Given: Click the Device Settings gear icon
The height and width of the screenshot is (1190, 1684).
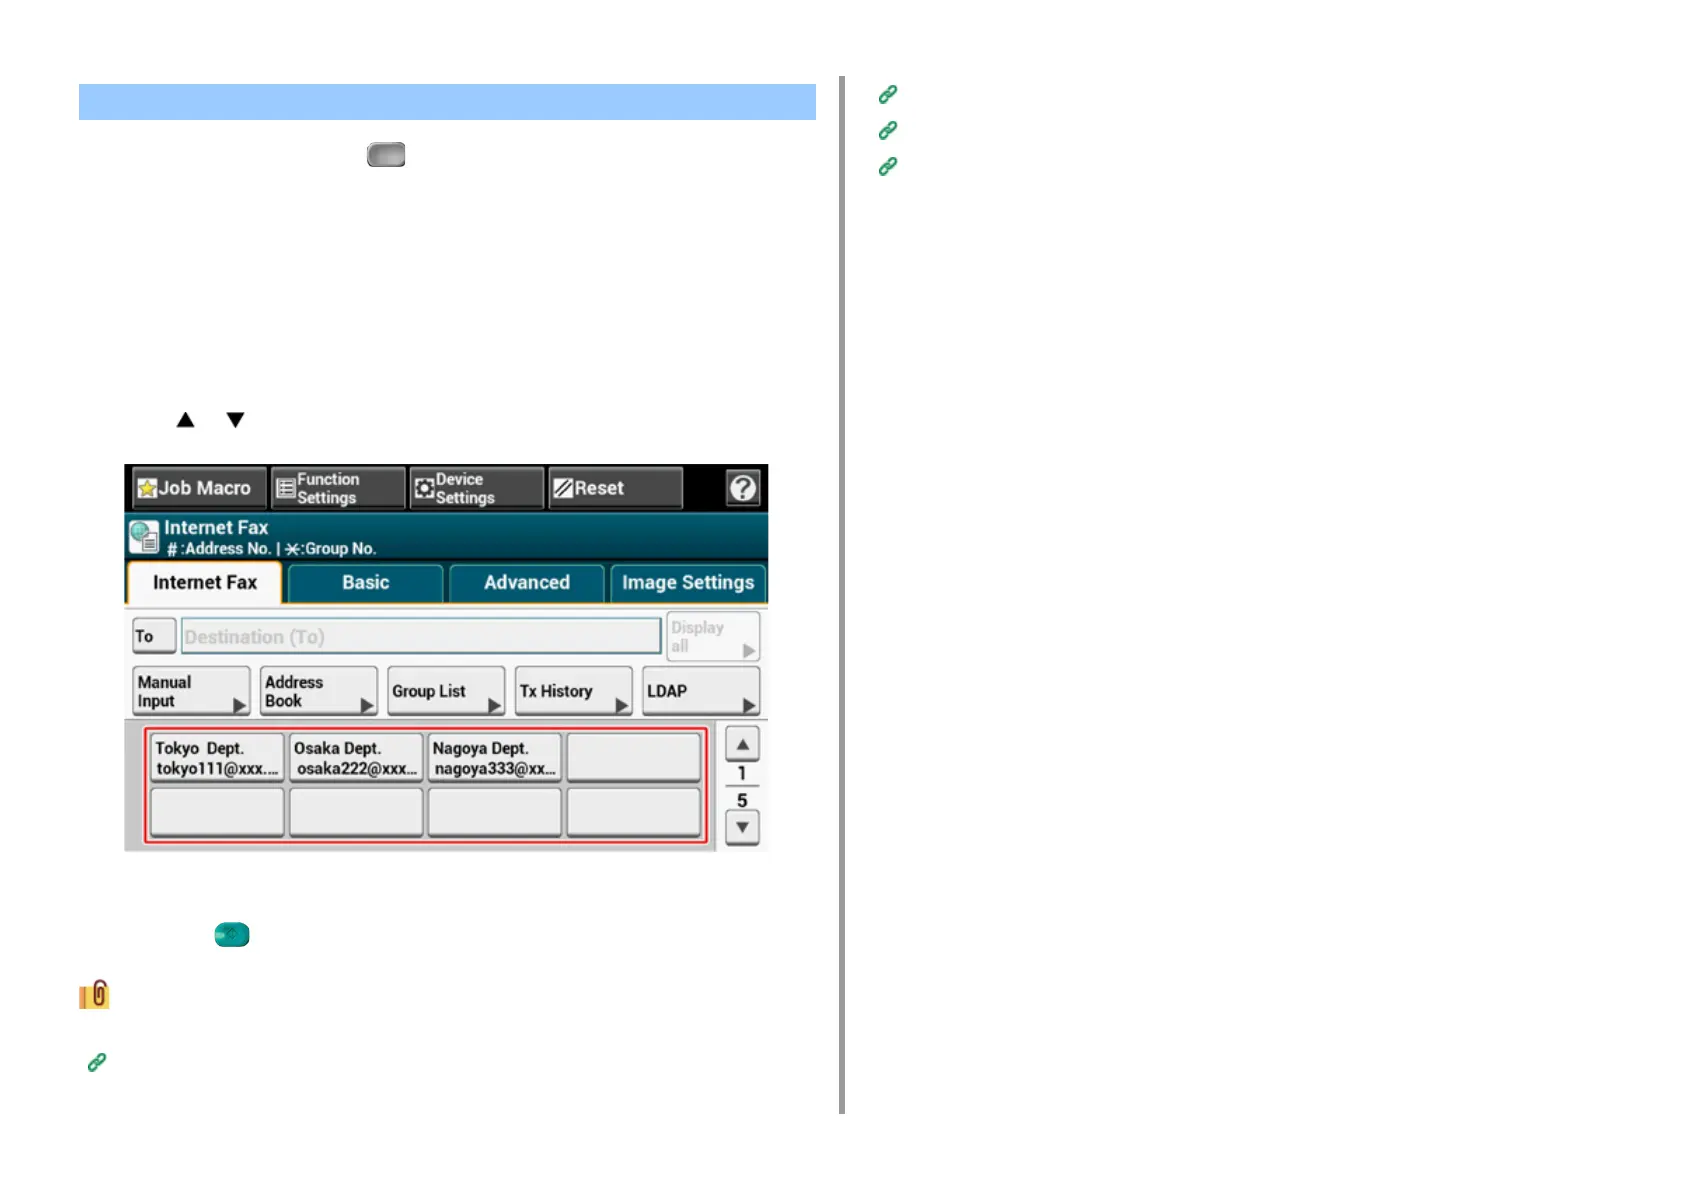Looking at the screenshot, I should 425,488.
